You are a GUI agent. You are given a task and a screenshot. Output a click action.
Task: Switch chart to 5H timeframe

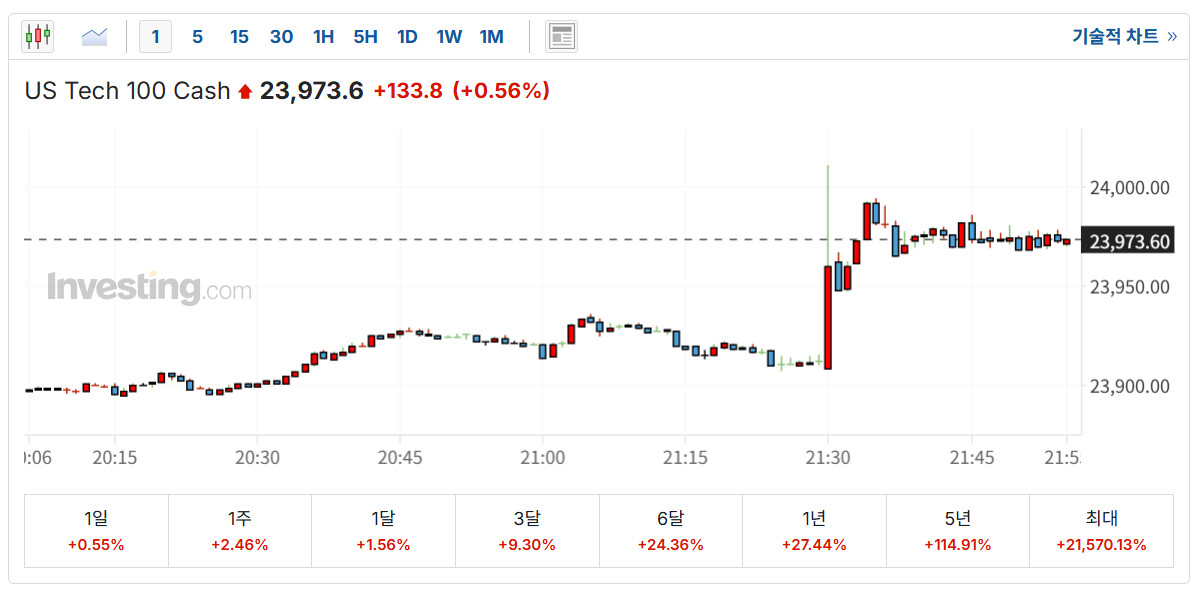365,37
